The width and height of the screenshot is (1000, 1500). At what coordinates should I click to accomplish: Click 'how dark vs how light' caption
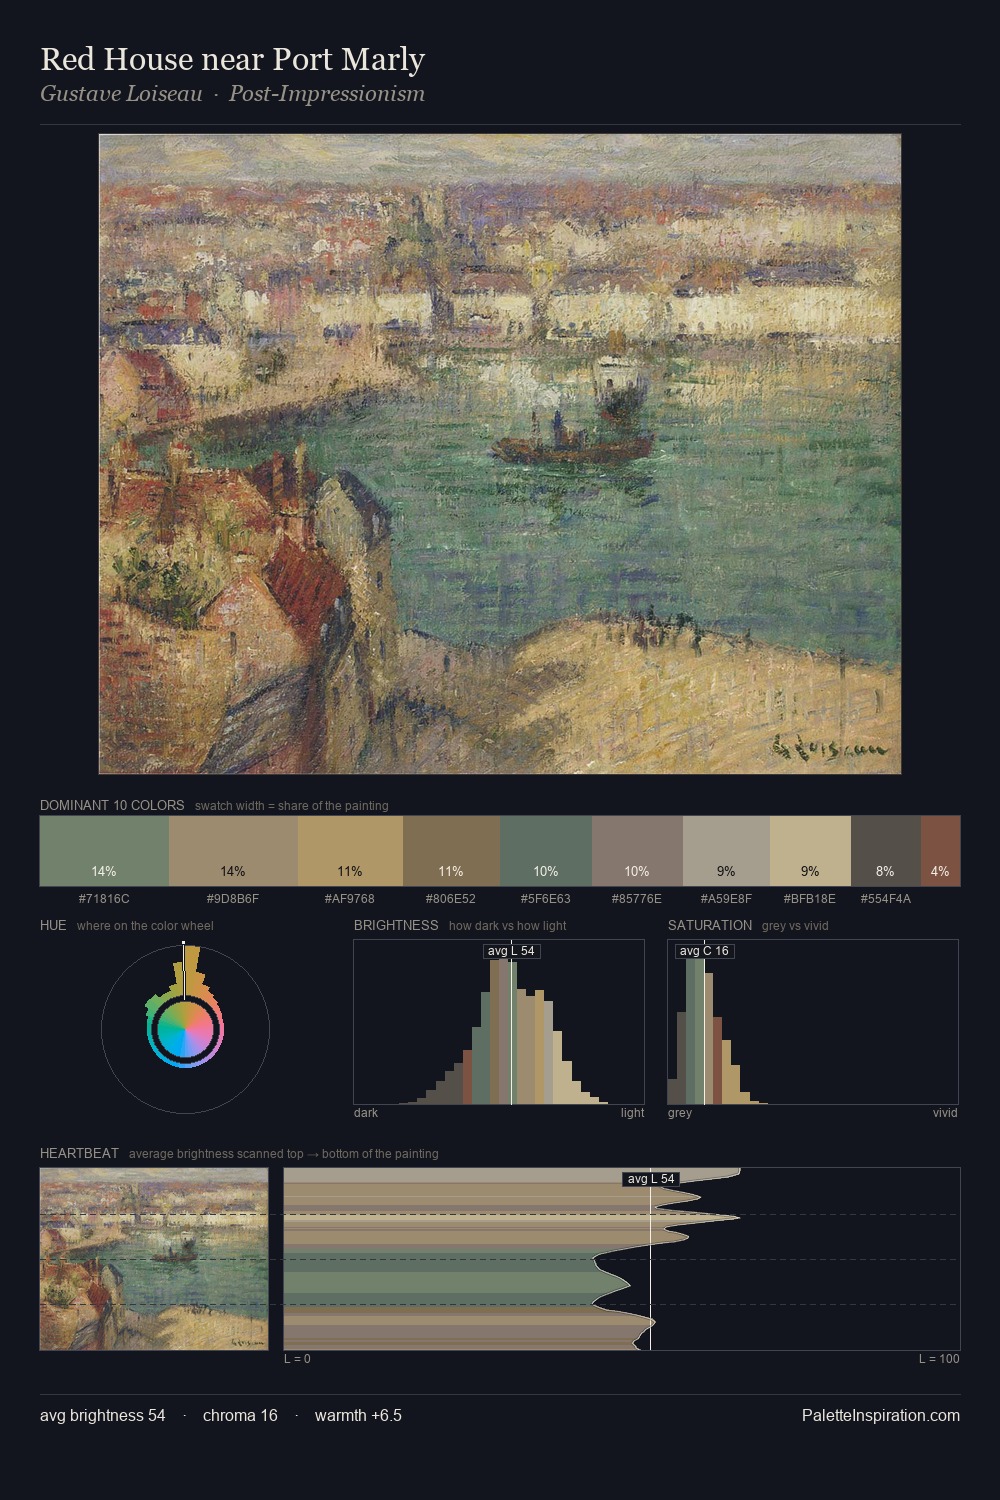(508, 926)
